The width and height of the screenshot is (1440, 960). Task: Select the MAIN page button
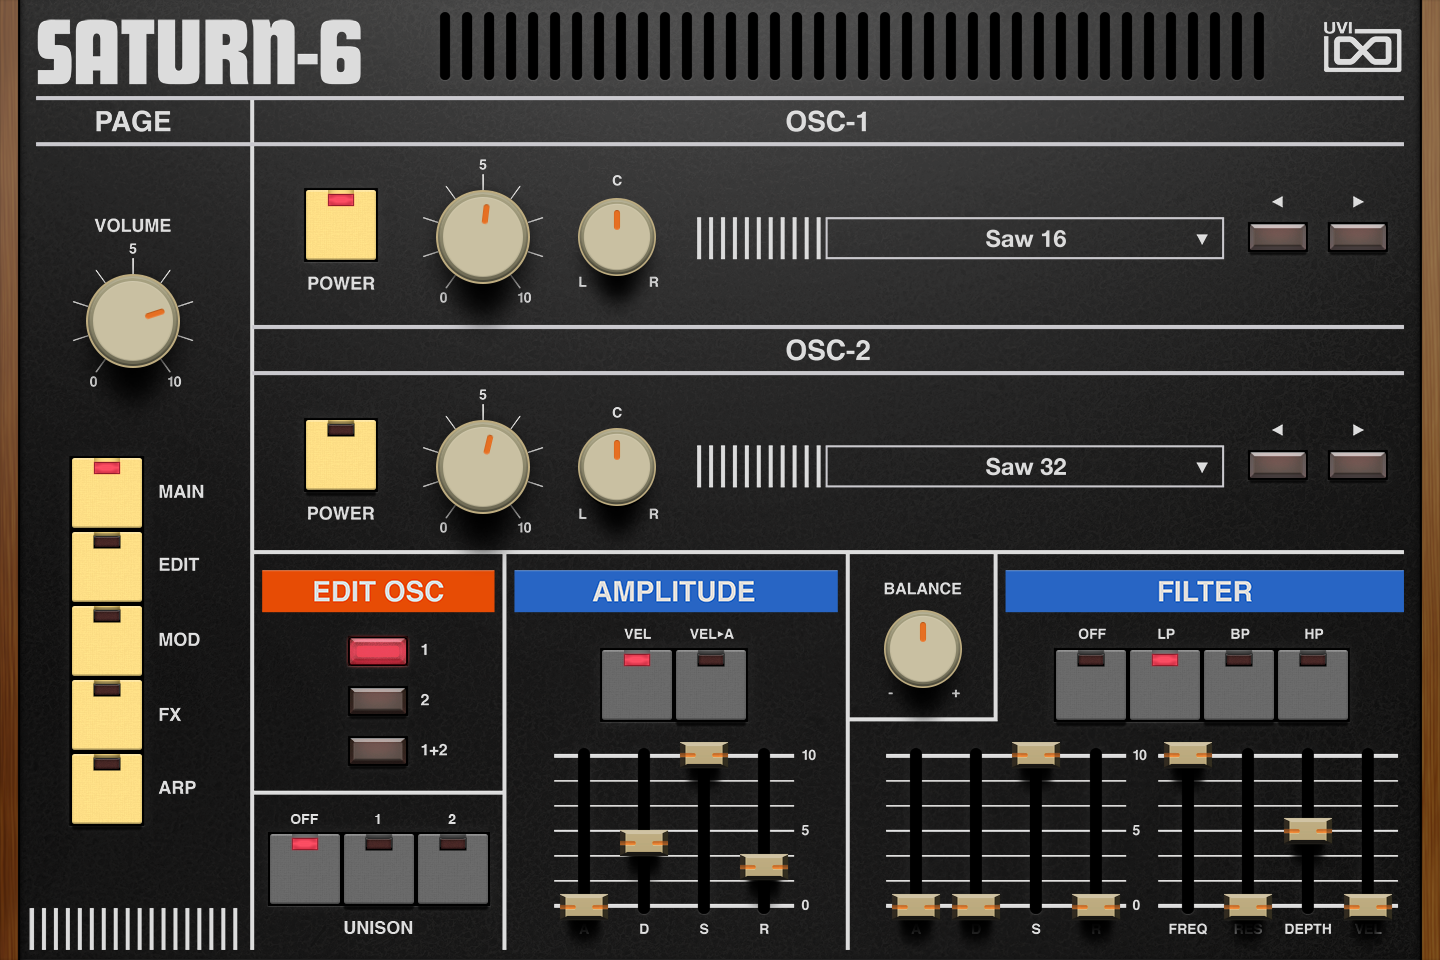pos(106,490)
